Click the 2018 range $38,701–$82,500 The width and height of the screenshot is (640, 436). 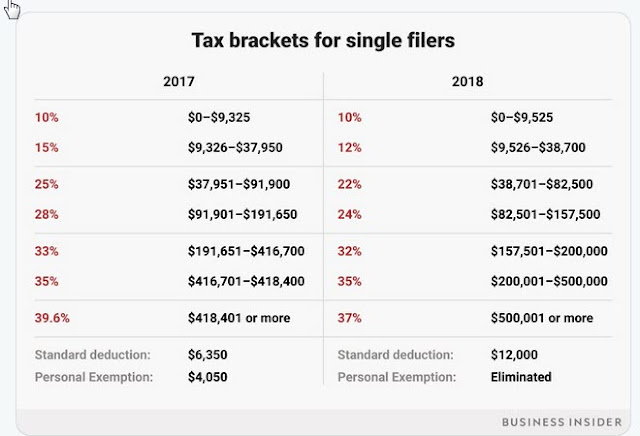(541, 185)
